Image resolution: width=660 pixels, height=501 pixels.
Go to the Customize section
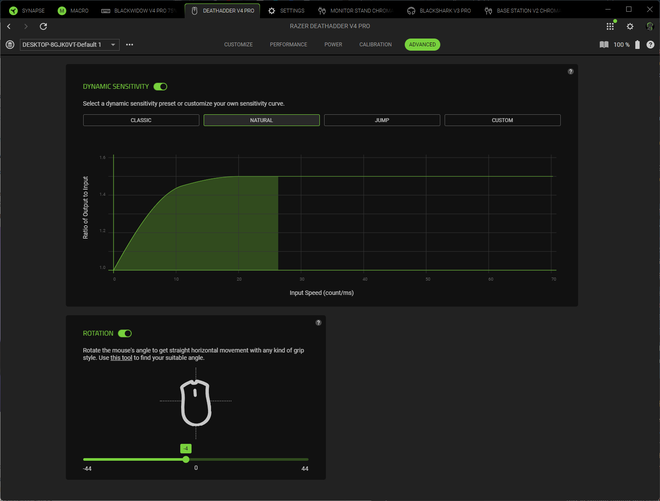(238, 44)
